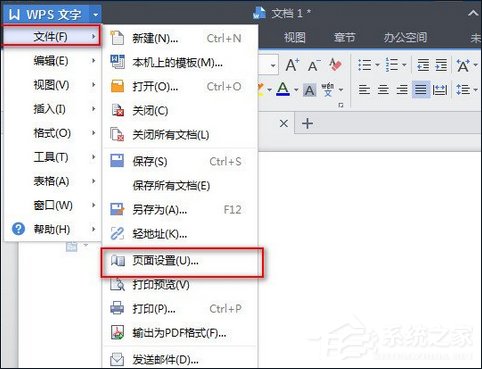Click the 输出为PDF格式(F) icon

point(117,332)
